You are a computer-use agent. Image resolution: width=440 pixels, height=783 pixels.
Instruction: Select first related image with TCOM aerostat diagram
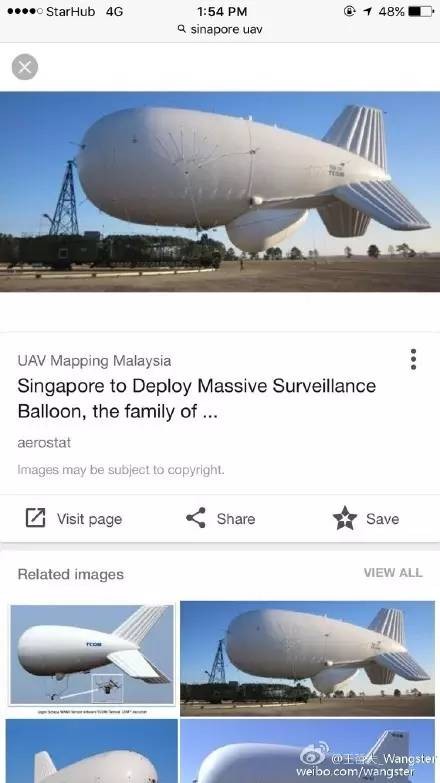click(92, 659)
